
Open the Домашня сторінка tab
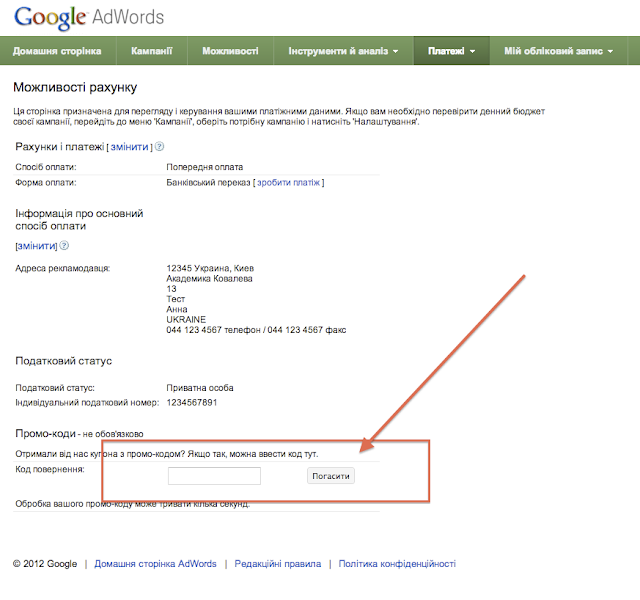(x=57, y=51)
